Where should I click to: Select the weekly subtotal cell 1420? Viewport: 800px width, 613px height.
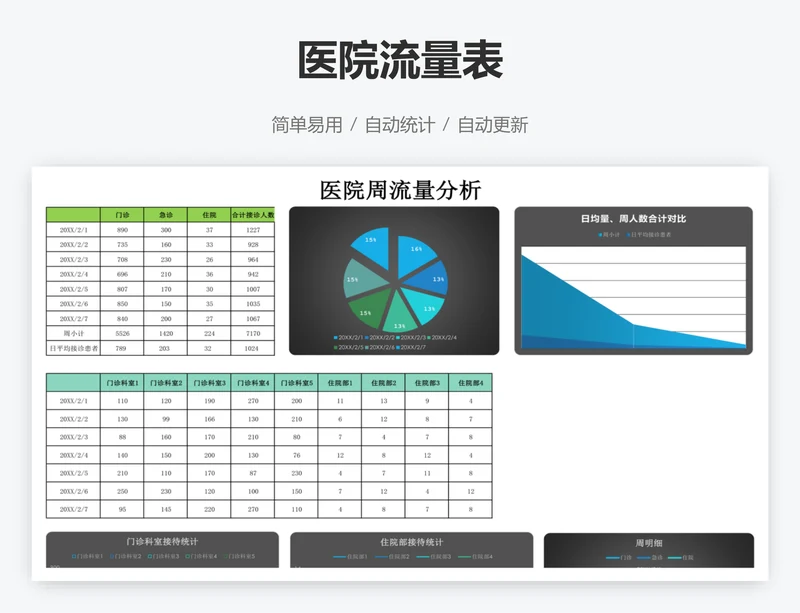point(166,333)
